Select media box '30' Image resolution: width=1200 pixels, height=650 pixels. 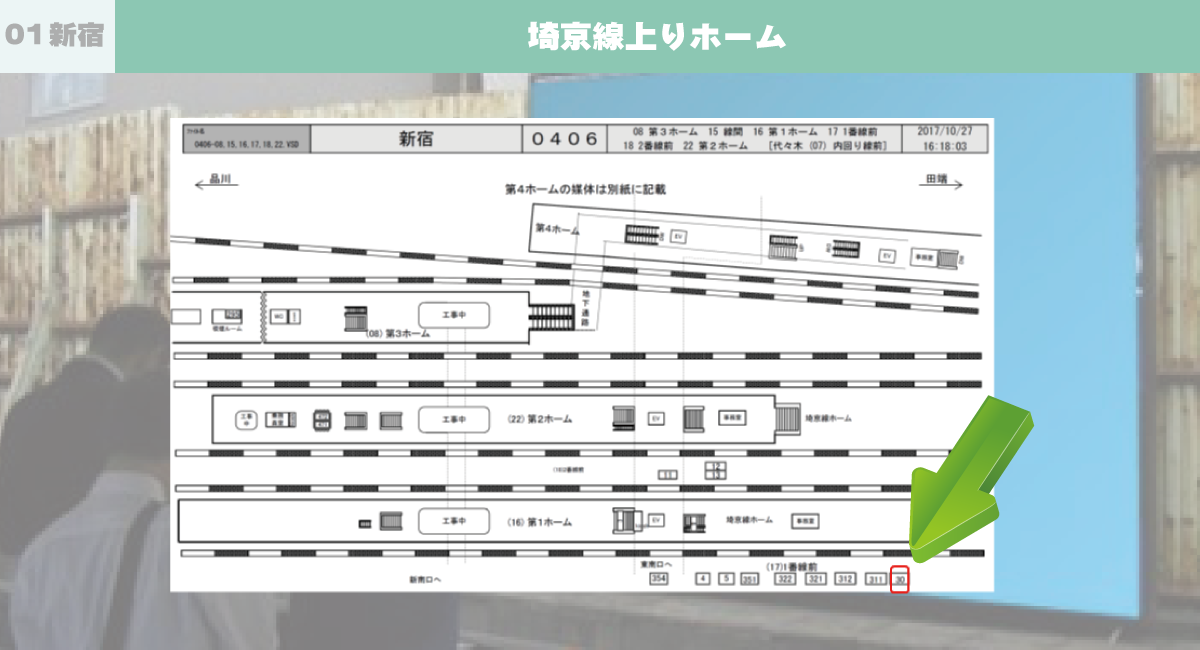pos(900,580)
